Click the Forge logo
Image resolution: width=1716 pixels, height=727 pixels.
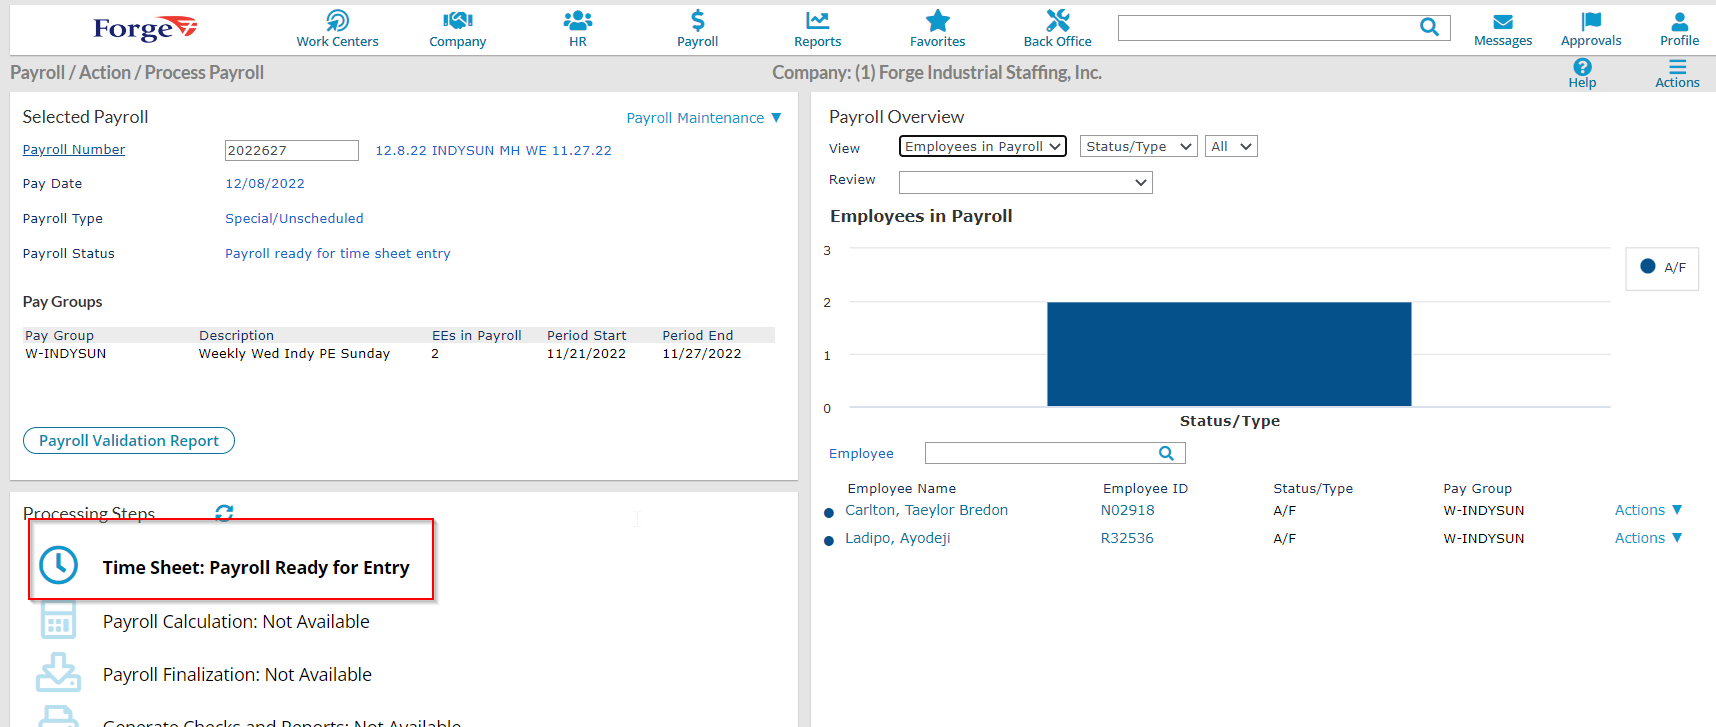(145, 28)
